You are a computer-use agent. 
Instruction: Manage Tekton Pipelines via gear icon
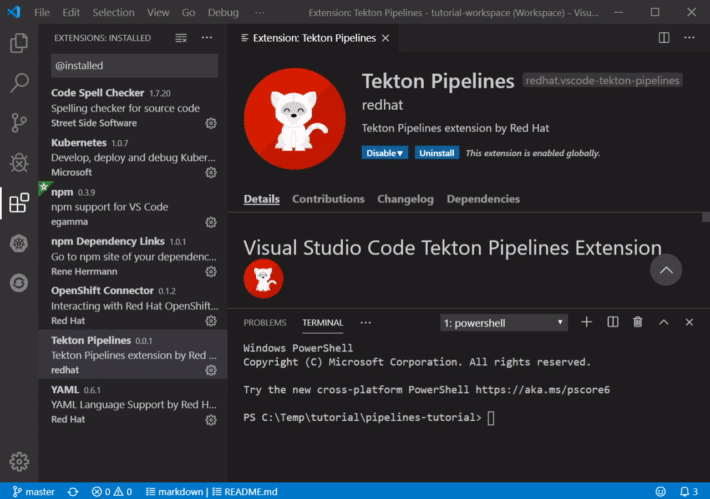click(211, 370)
